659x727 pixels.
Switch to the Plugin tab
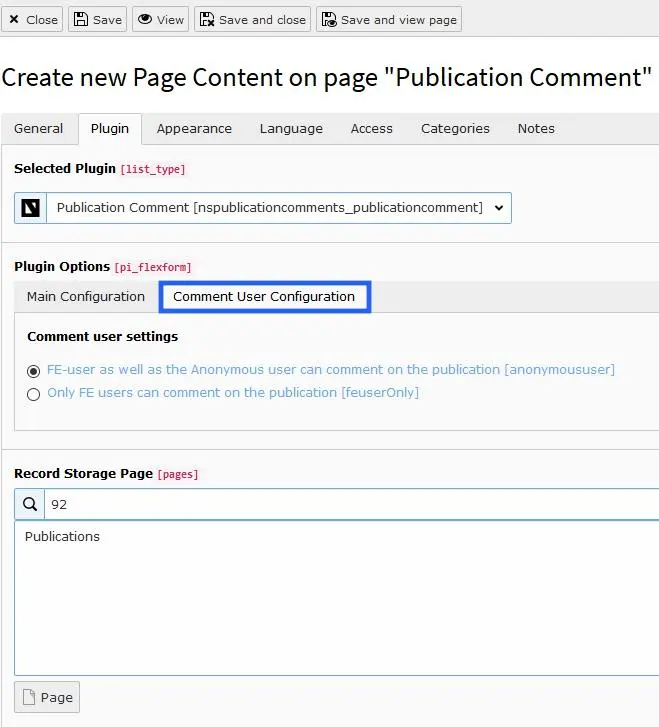[110, 128]
